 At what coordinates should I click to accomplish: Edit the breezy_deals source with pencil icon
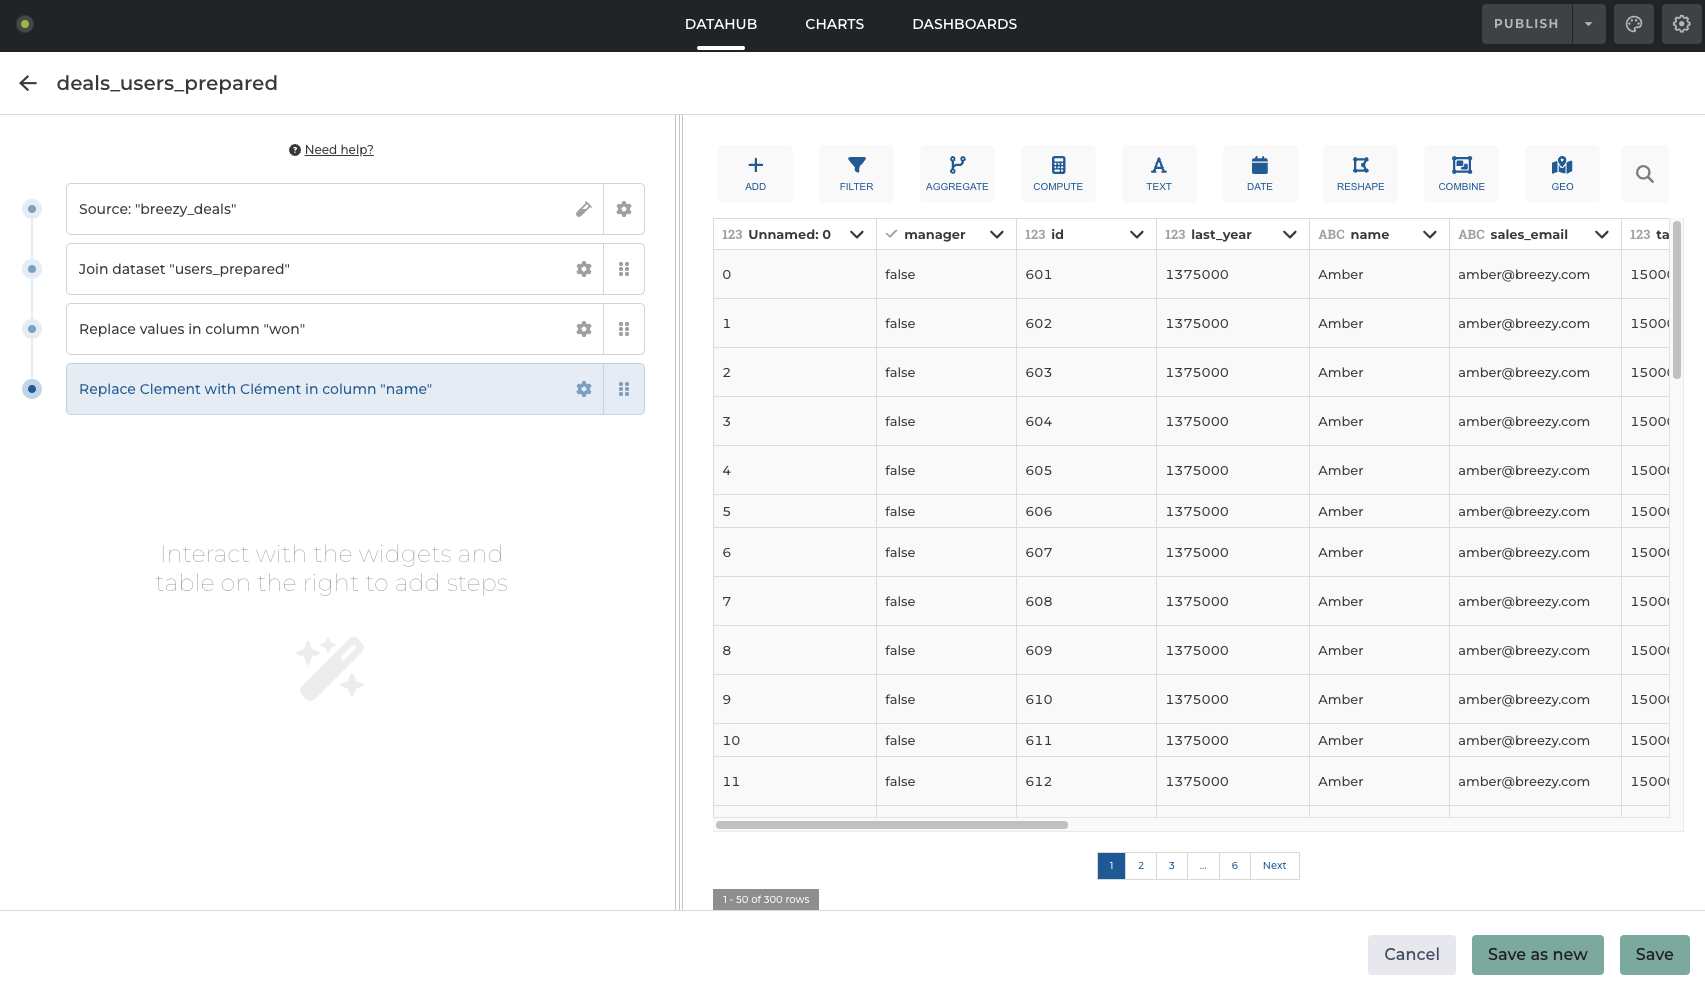(x=584, y=209)
